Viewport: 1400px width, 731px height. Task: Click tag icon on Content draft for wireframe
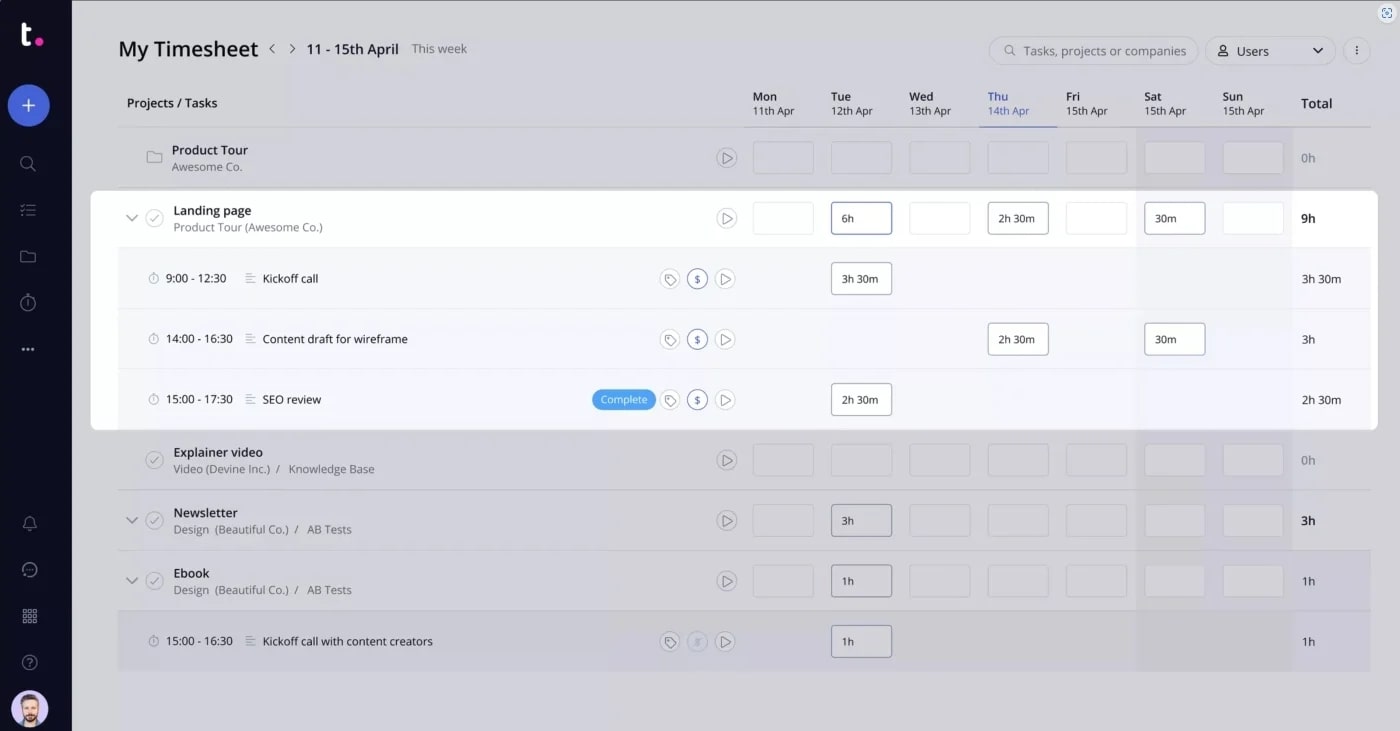click(x=670, y=340)
